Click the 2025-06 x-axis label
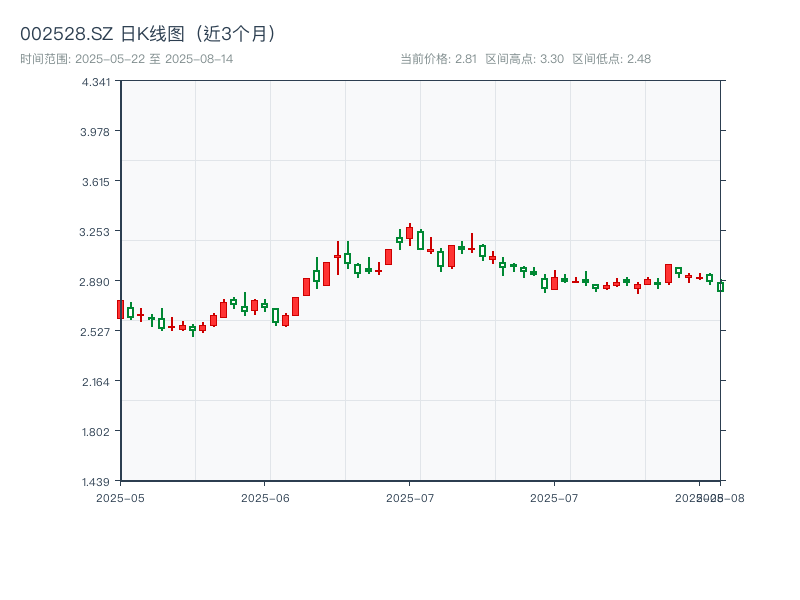The width and height of the screenshot is (800, 600). 265,497
